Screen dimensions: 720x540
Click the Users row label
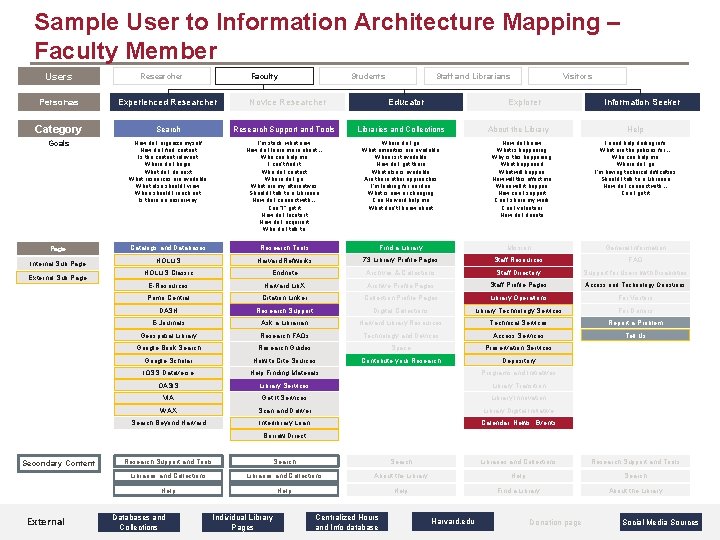coord(59,76)
